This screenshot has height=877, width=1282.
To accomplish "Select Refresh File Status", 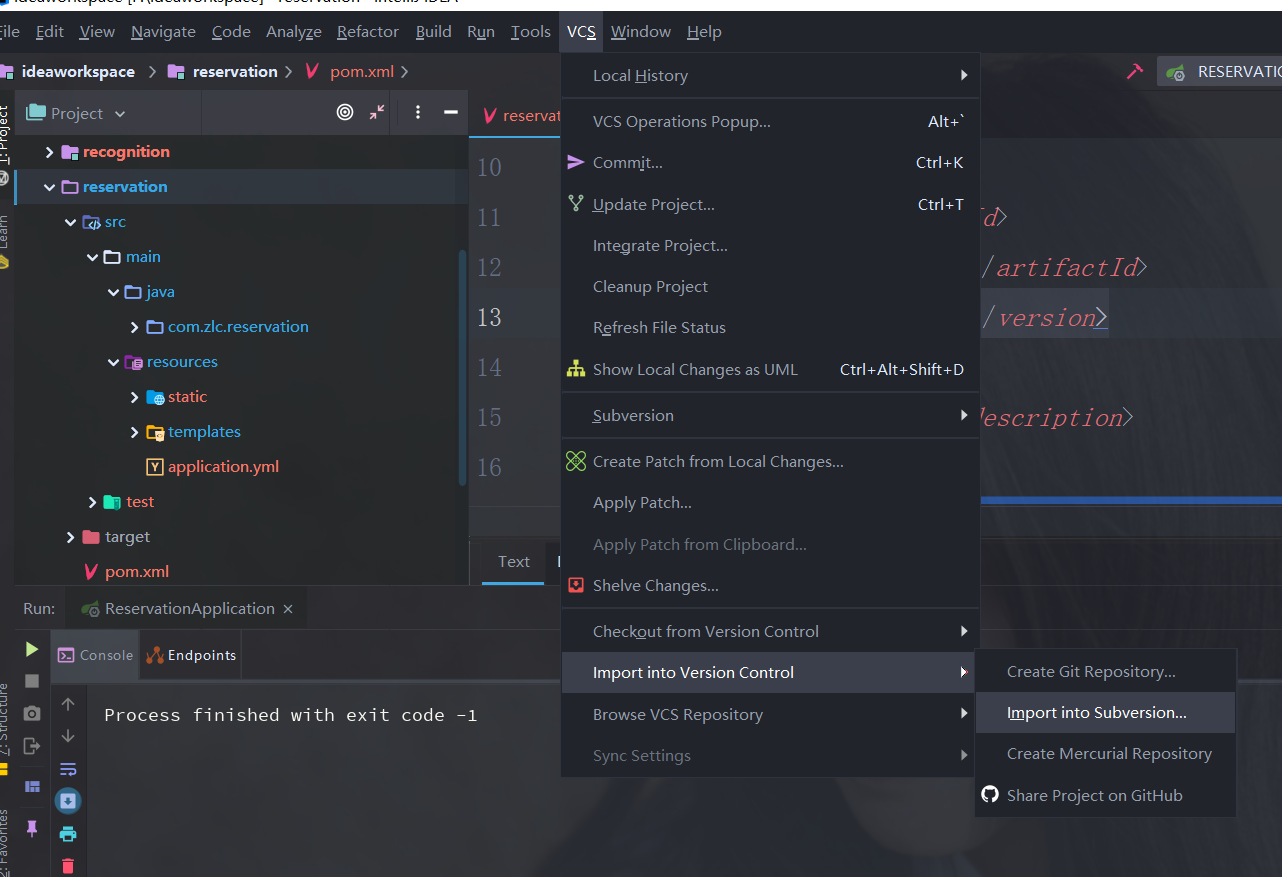I will click(x=770, y=327).
